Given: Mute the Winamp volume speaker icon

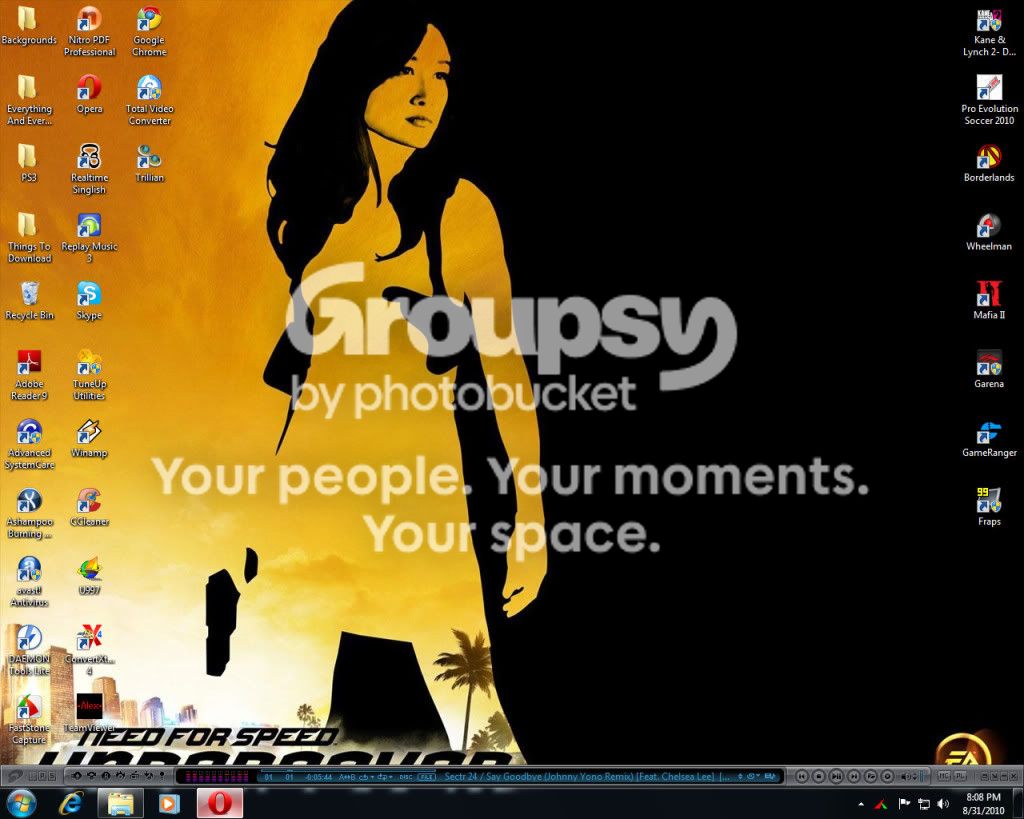Looking at the screenshot, I should click(905, 777).
